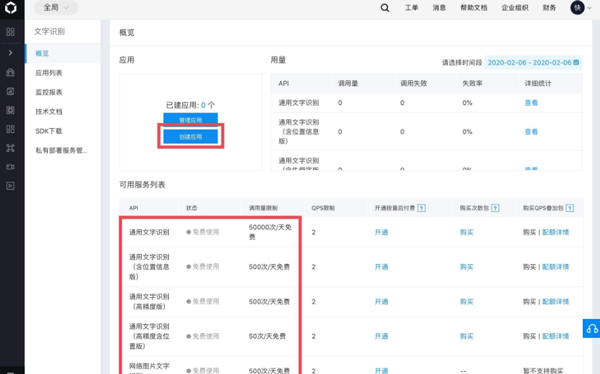Open the user avatar account menu

tap(577, 8)
